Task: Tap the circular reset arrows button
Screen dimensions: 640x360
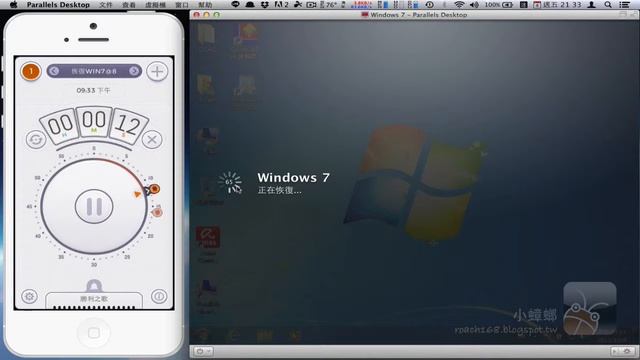Action: pyautogui.click(x=36, y=140)
